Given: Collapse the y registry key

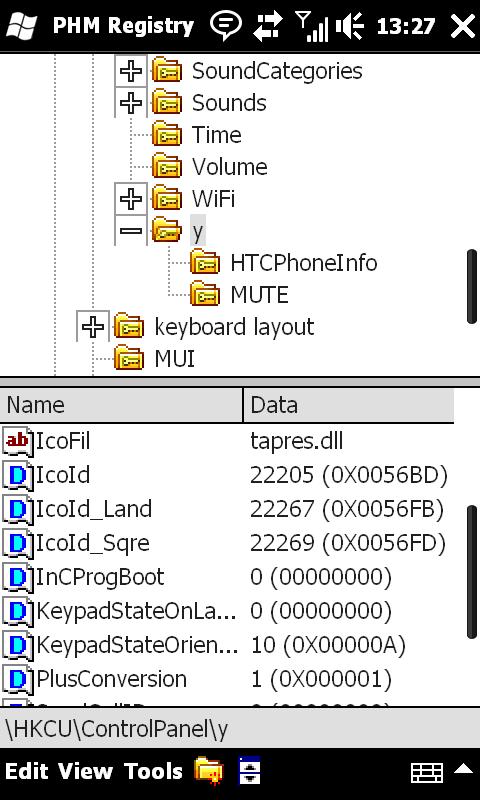Looking at the screenshot, I should (131, 231).
